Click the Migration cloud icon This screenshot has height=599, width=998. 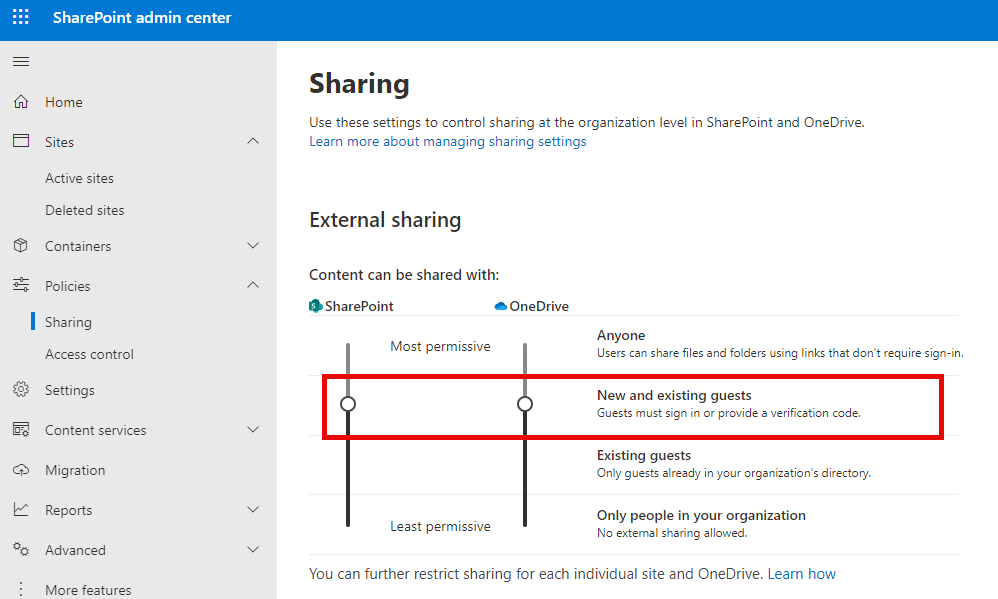click(21, 470)
